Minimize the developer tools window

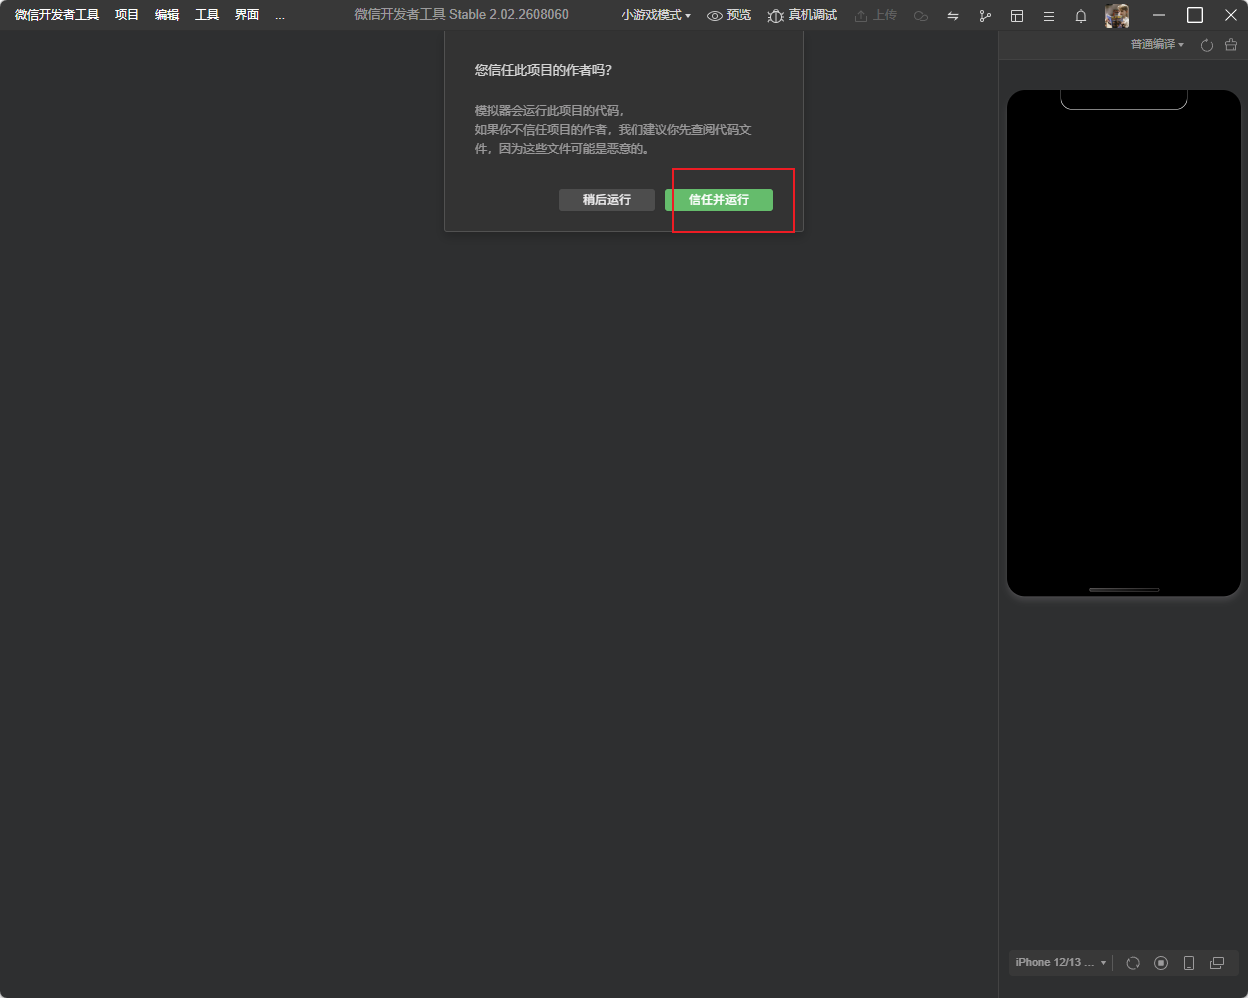1159,15
